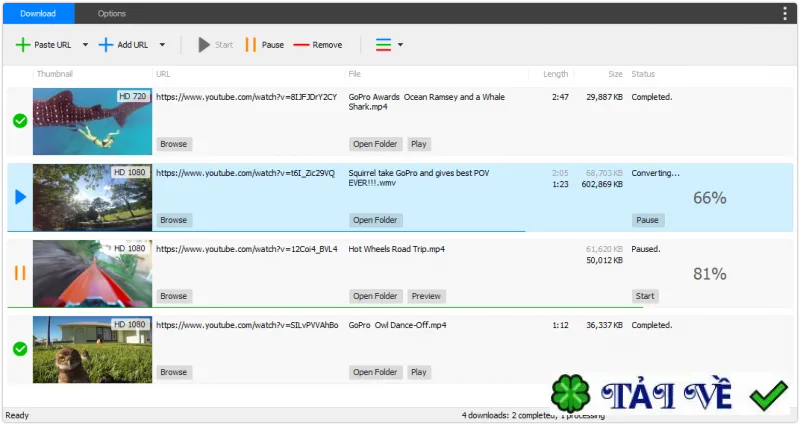
Task: Click the green checkmark beside Owl Dance-Off
Action: (x=20, y=349)
